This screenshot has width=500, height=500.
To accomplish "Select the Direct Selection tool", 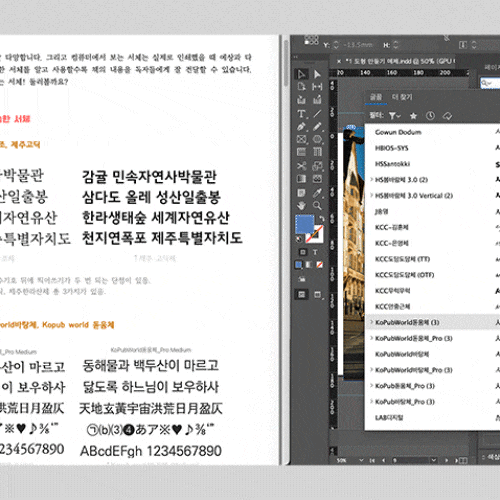I will coord(317,74).
